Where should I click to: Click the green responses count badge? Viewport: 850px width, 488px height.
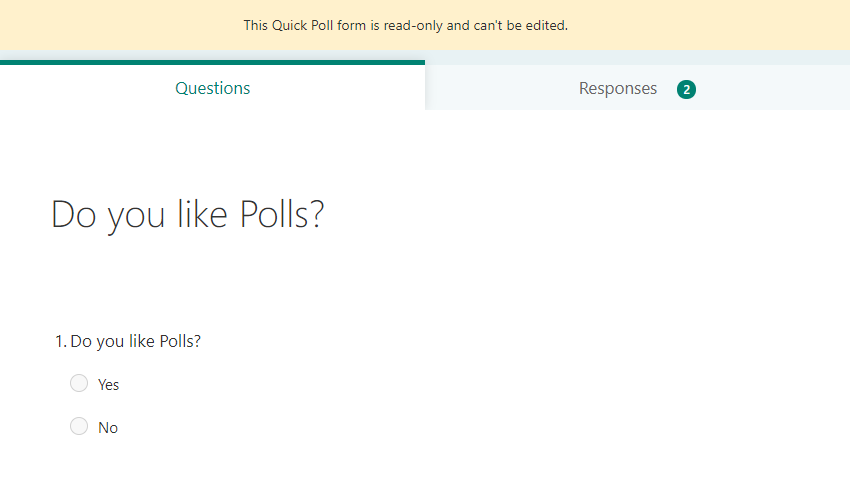click(x=686, y=89)
